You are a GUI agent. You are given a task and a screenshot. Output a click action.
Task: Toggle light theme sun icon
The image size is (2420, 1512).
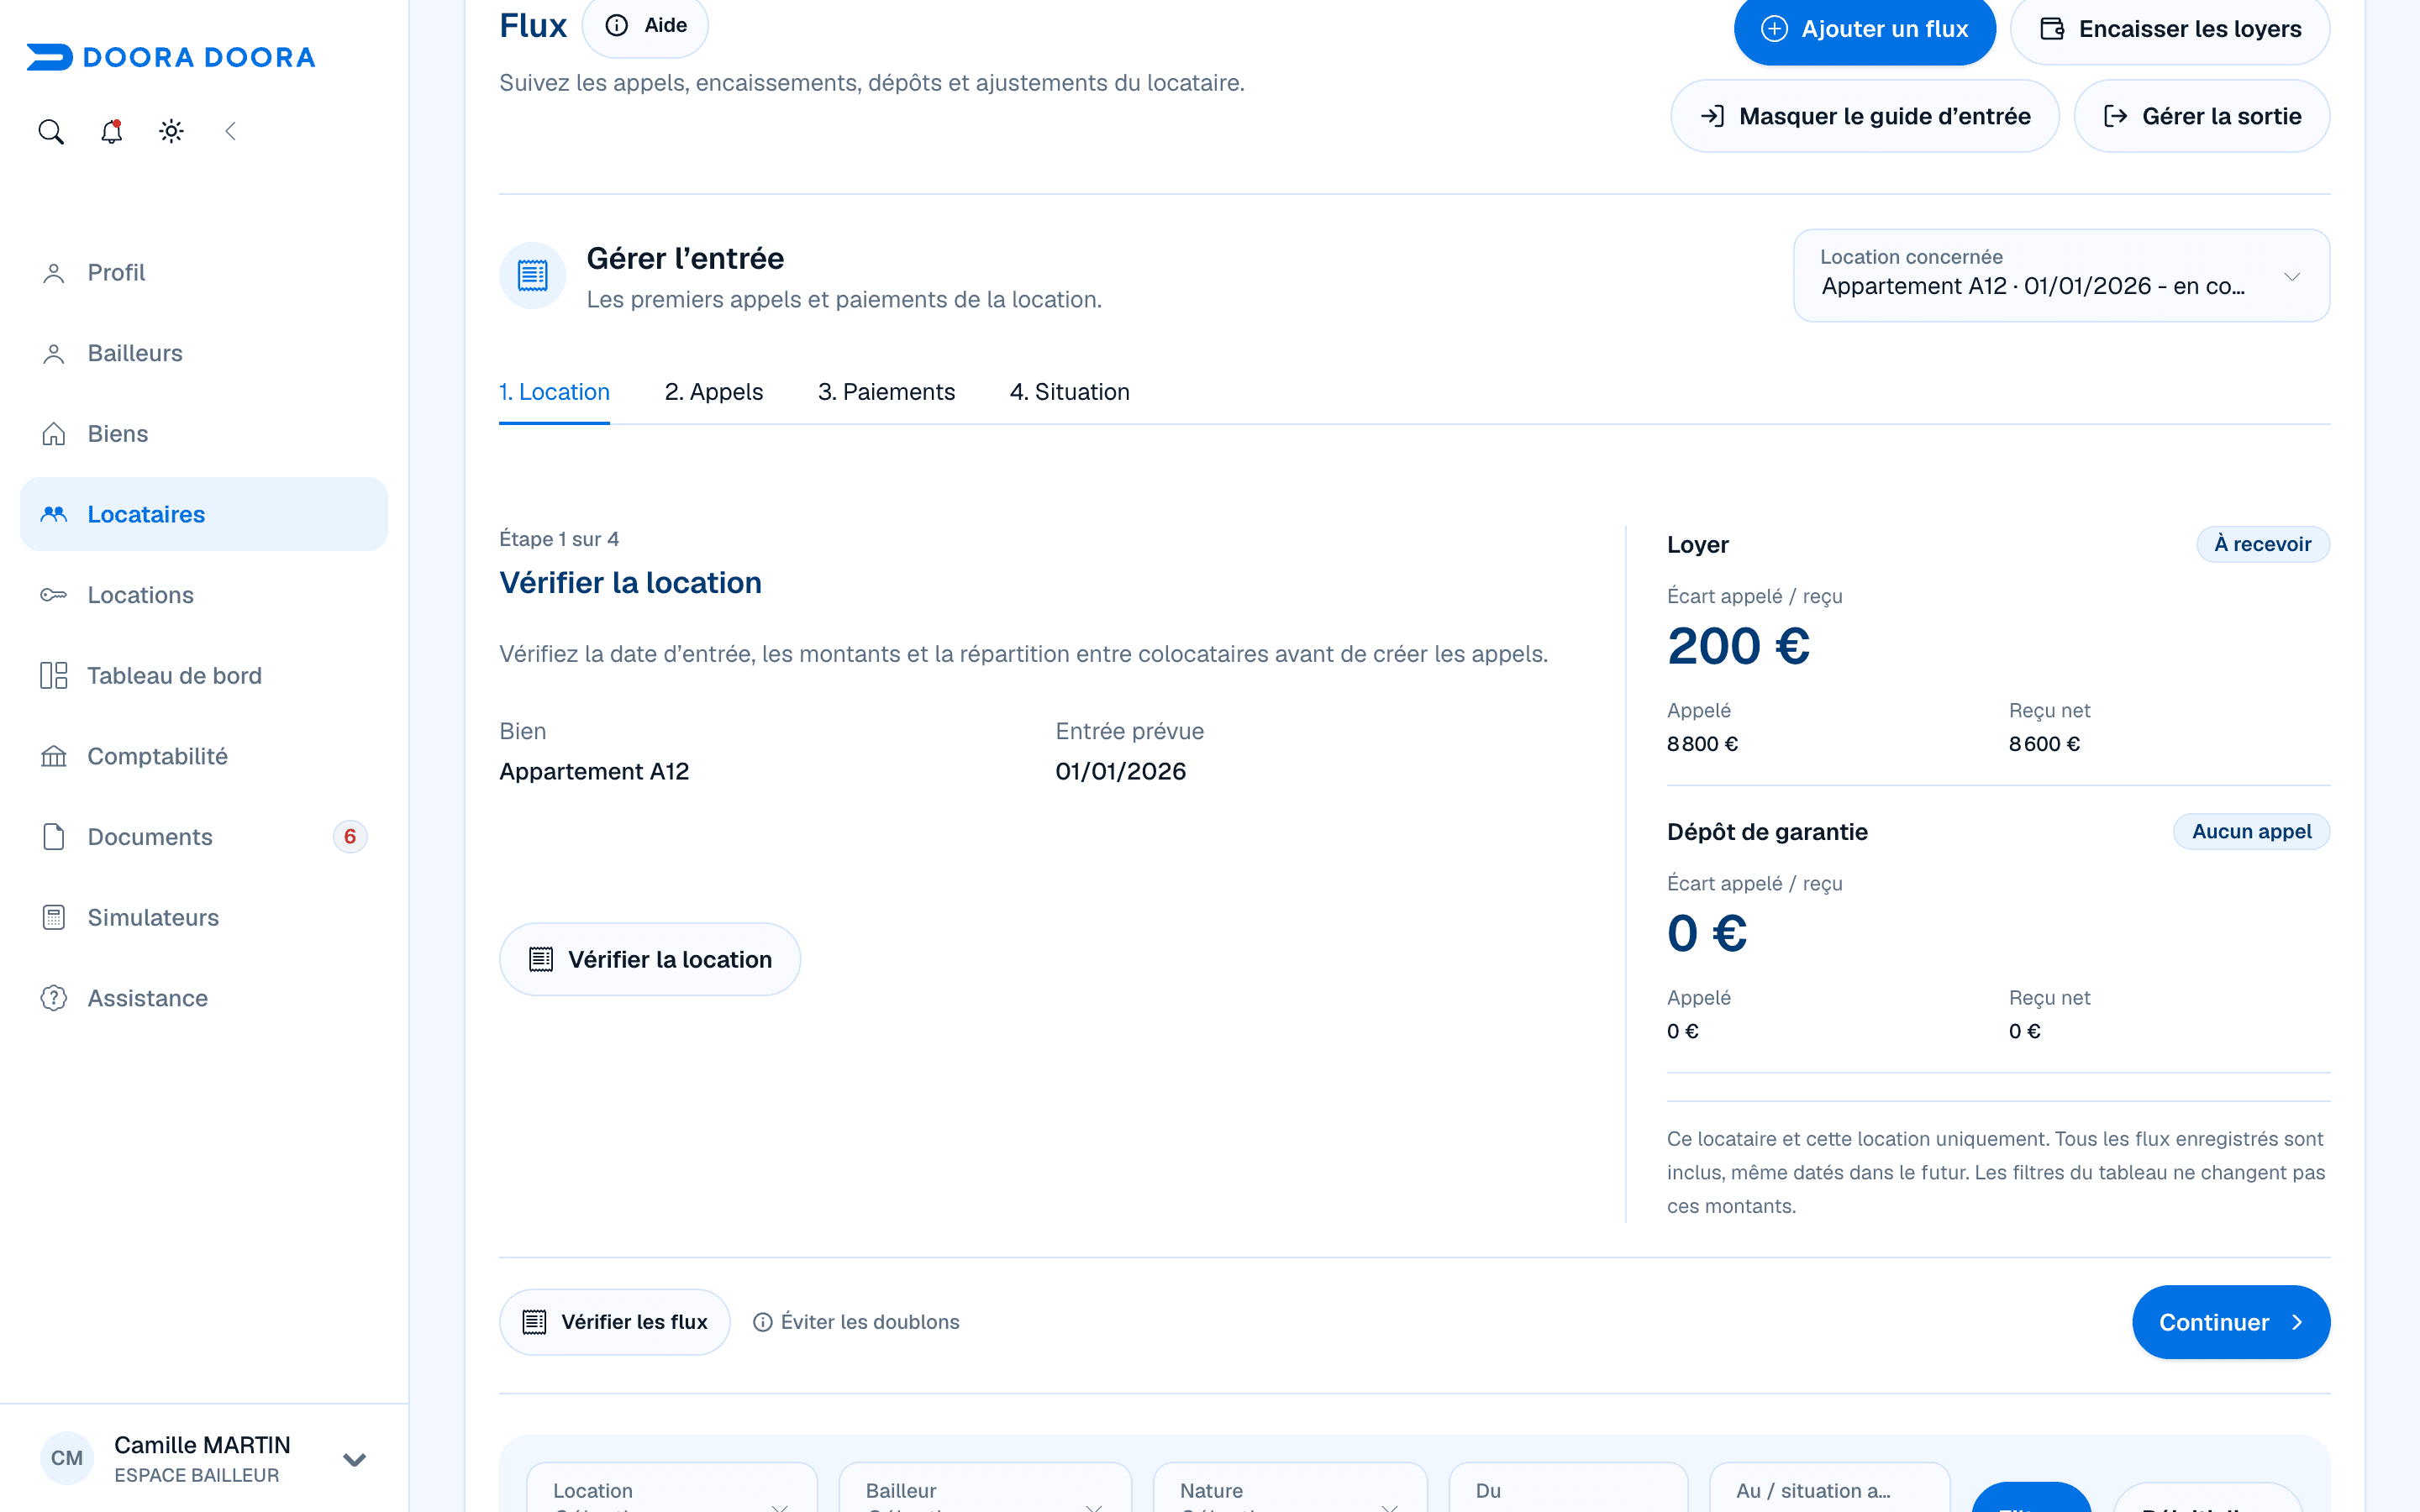click(171, 131)
